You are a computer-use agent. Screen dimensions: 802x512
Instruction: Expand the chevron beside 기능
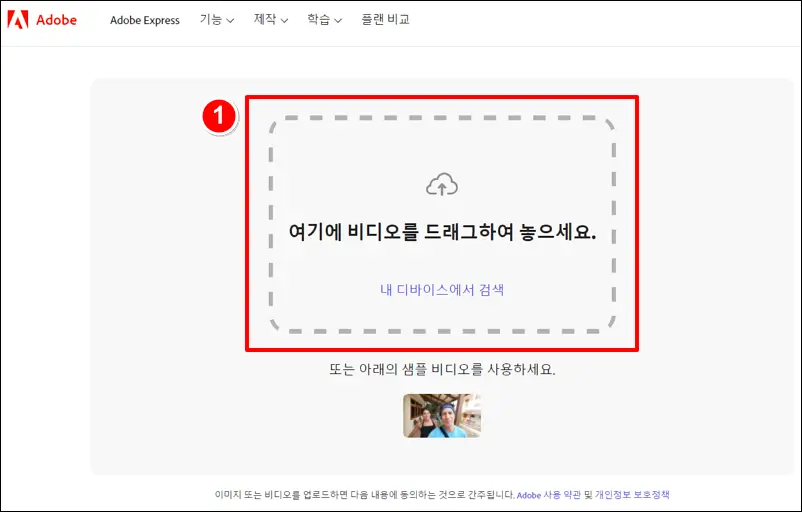click(x=231, y=21)
